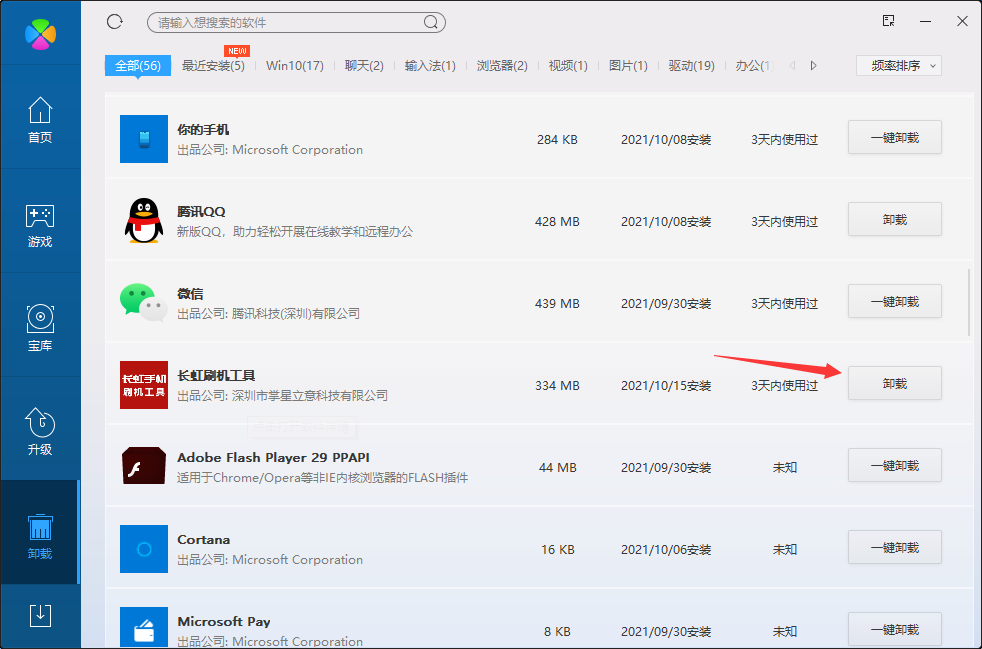The height and width of the screenshot is (649, 982).
Task: Click the 腾讯QQ penguin icon
Action: click(144, 221)
